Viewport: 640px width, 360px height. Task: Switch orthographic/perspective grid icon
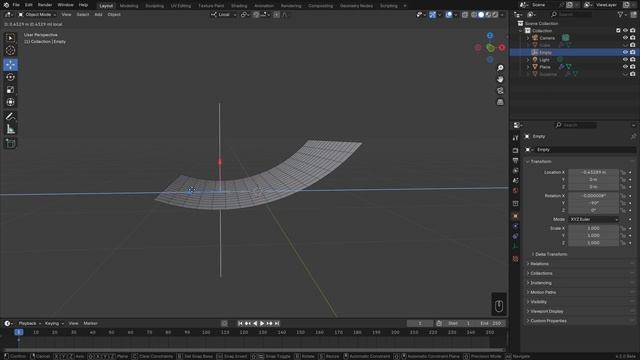500,102
